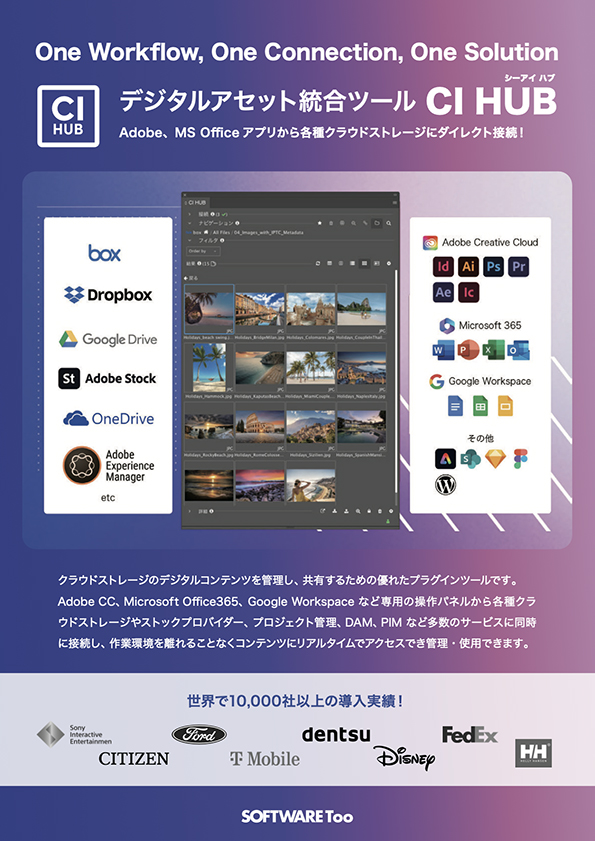Click the lock icon in details row

[x=369, y=511]
